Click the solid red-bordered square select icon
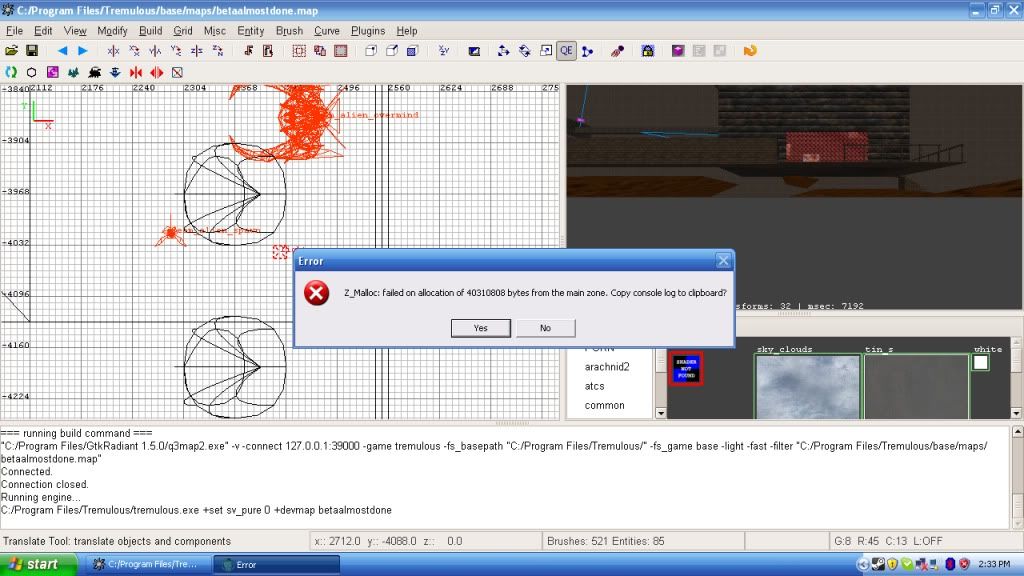Viewport: 1024px width, 576px height. 341,51
